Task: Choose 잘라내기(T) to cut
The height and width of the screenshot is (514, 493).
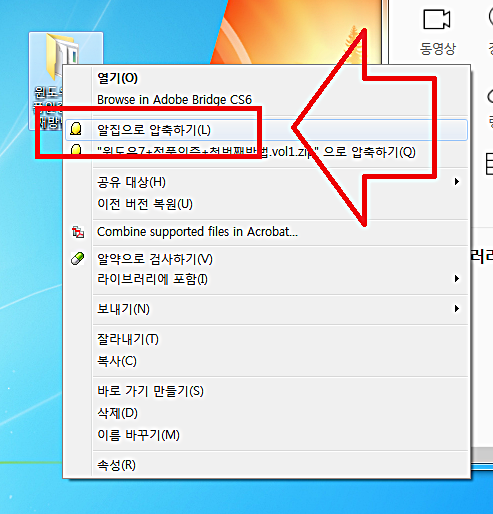Action: tap(266, 339)
